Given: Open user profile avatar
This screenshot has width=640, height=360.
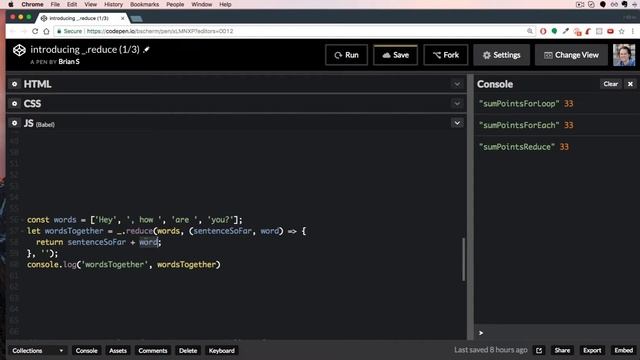Looking at the screenshot, I should click(624, 55).
